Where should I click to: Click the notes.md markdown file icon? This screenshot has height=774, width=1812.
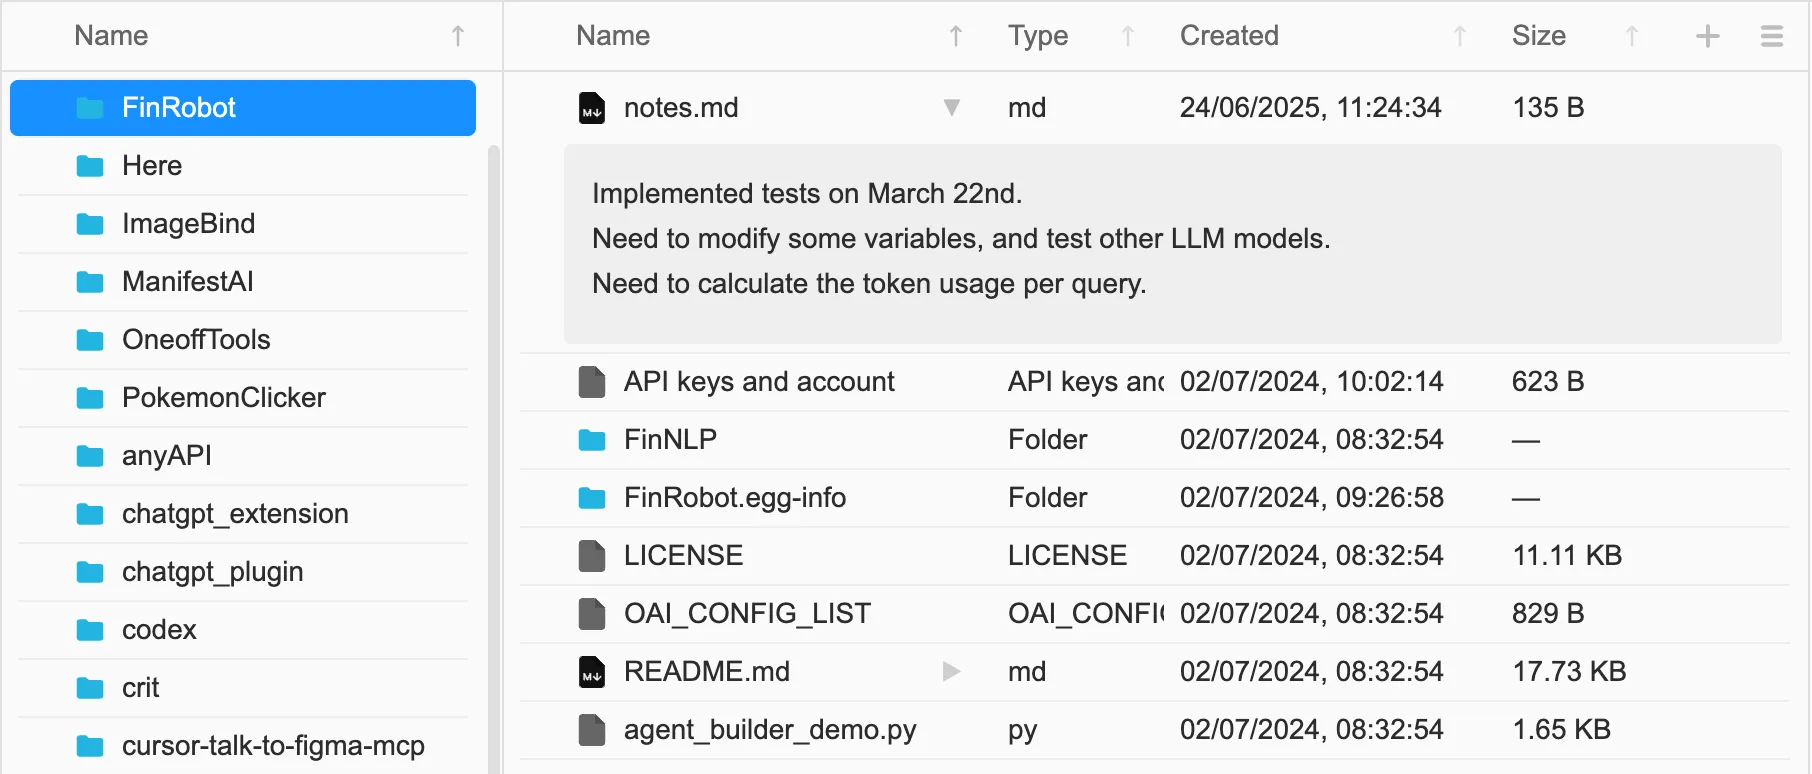pyautogui.click(x=592, y=108)
